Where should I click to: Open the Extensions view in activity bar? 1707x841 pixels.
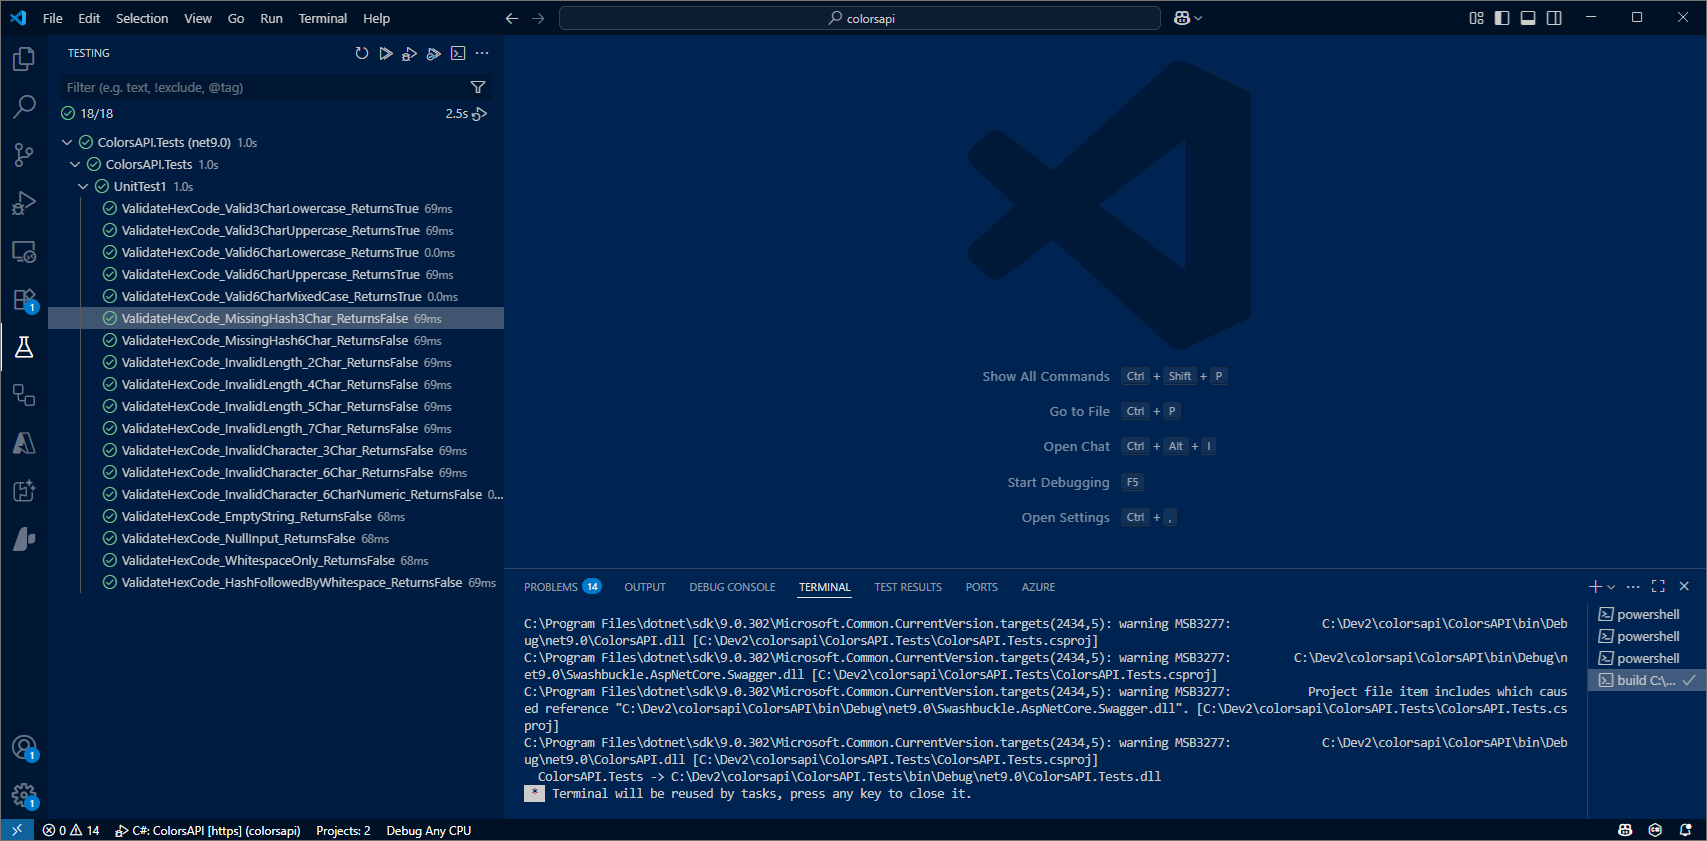pos(24,300)
